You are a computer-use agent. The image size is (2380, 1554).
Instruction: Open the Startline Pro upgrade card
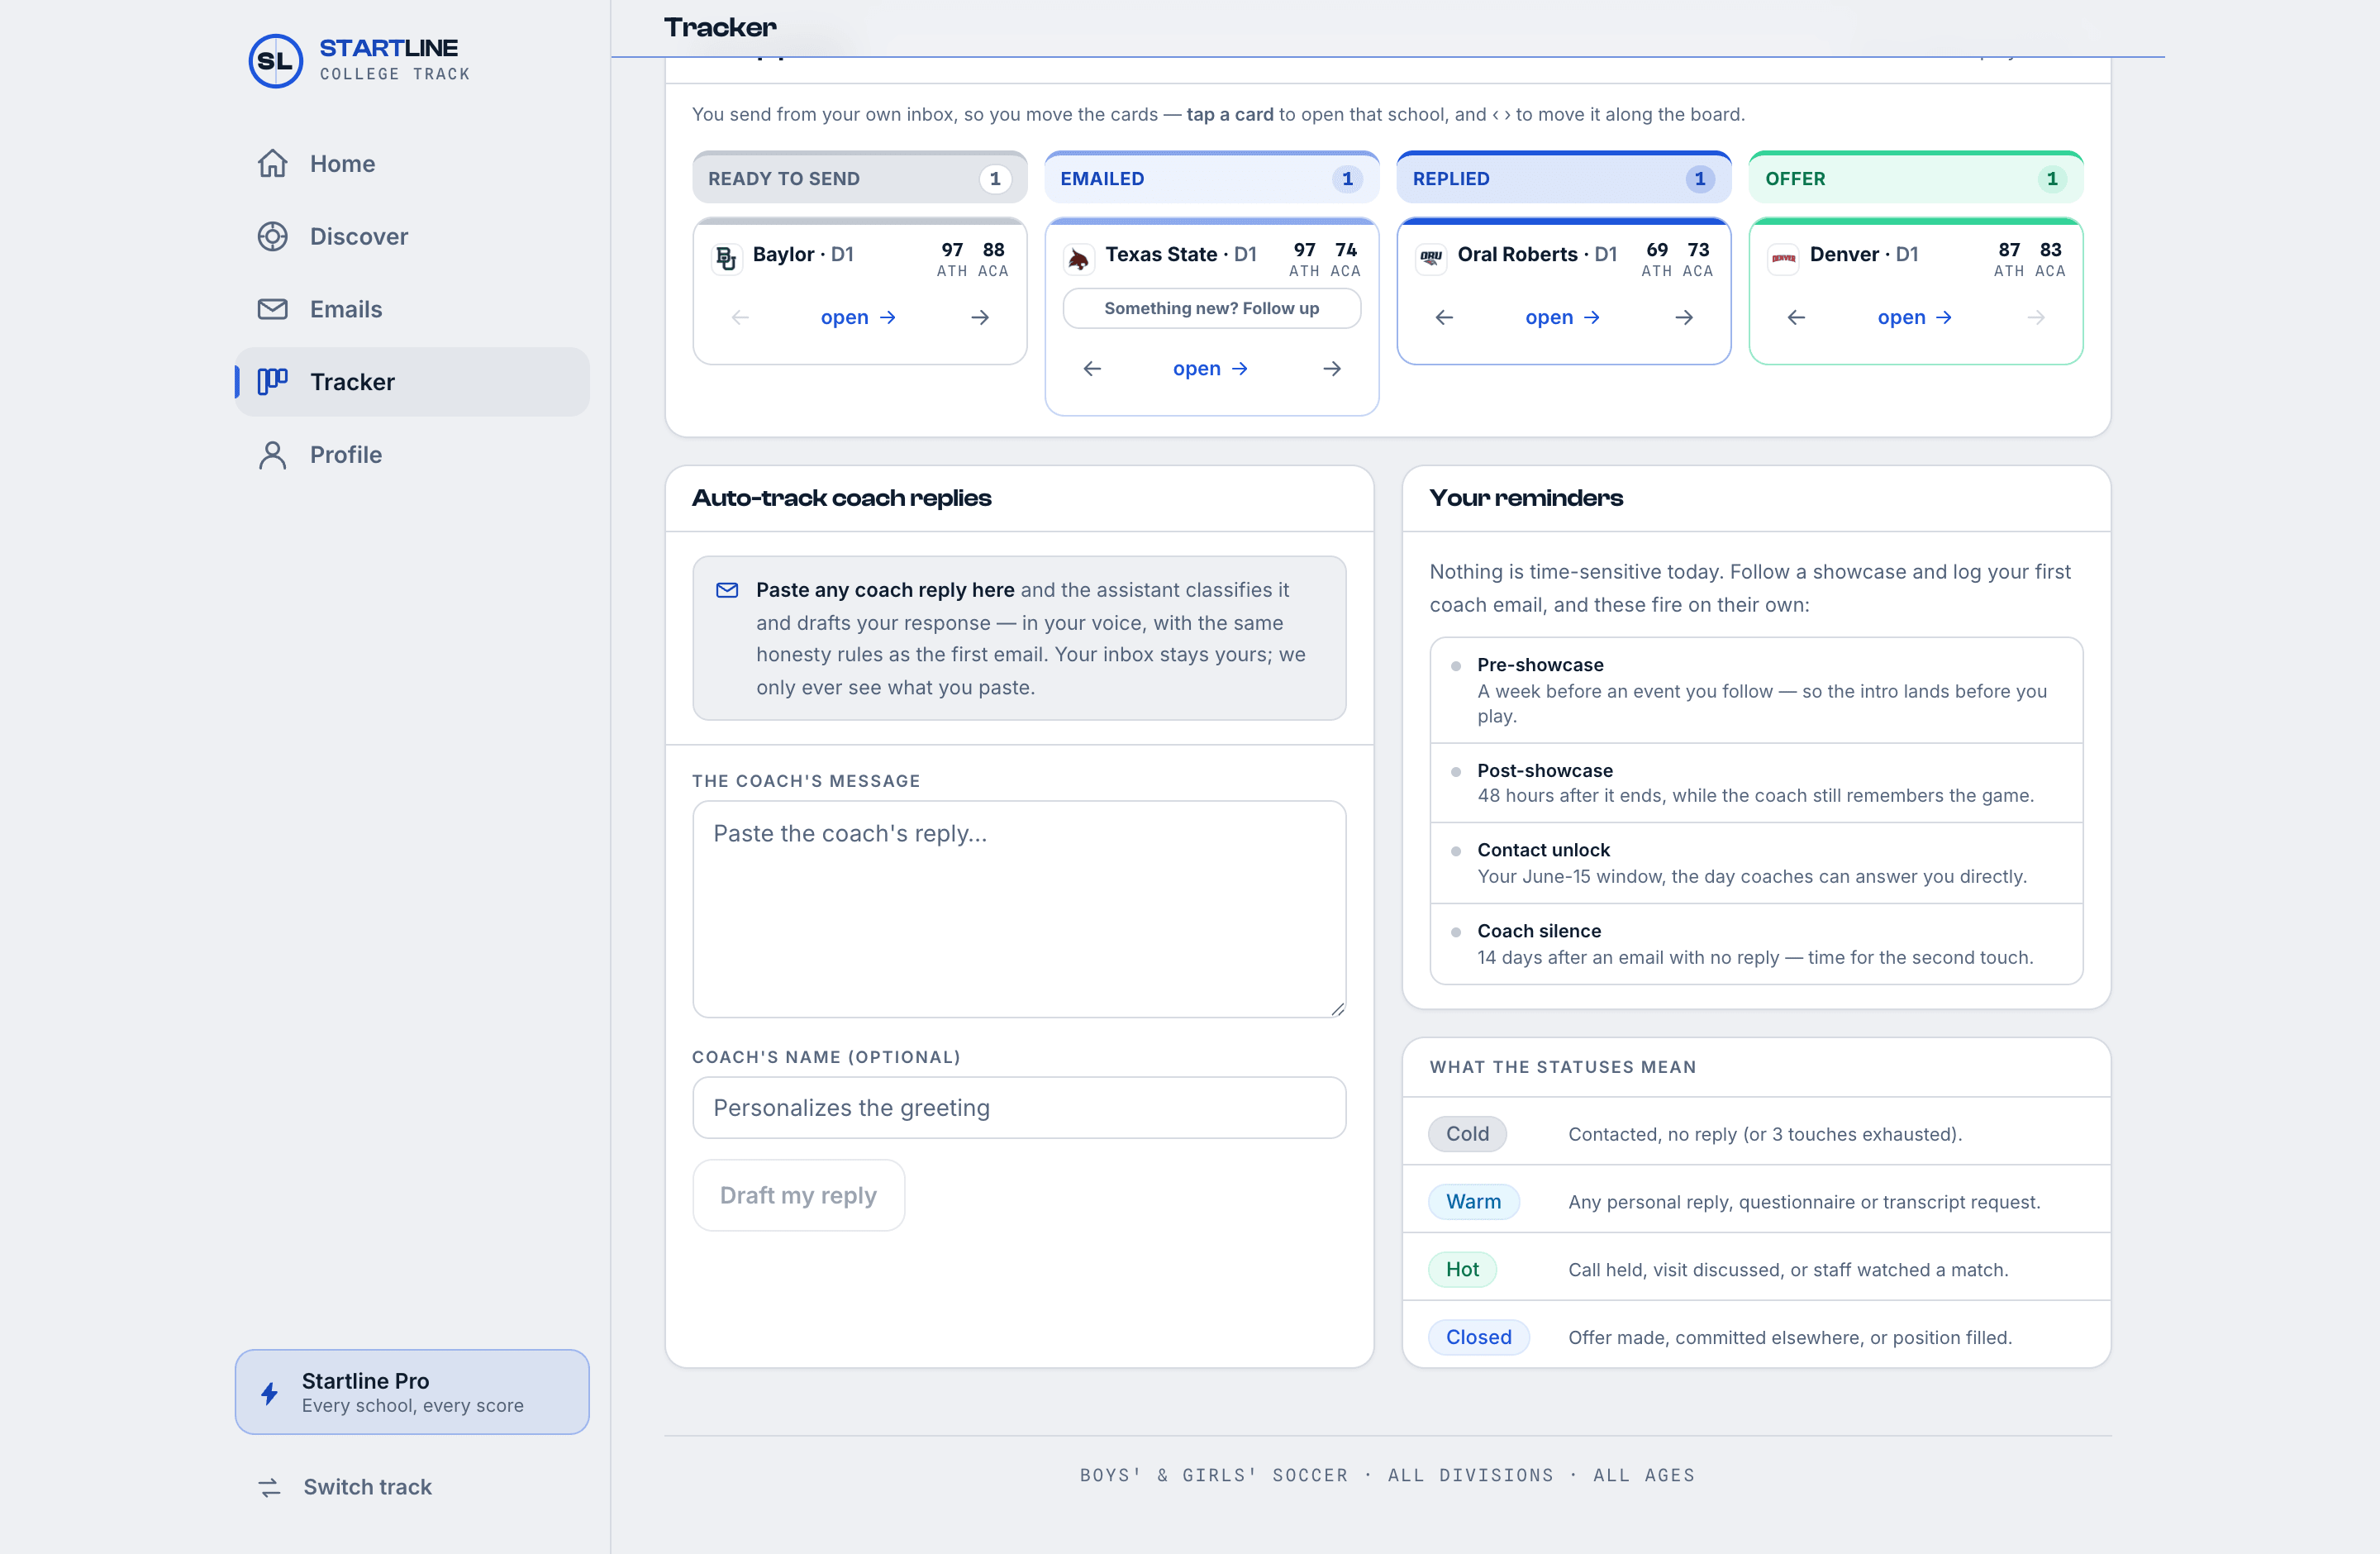tap(412, 1392)
